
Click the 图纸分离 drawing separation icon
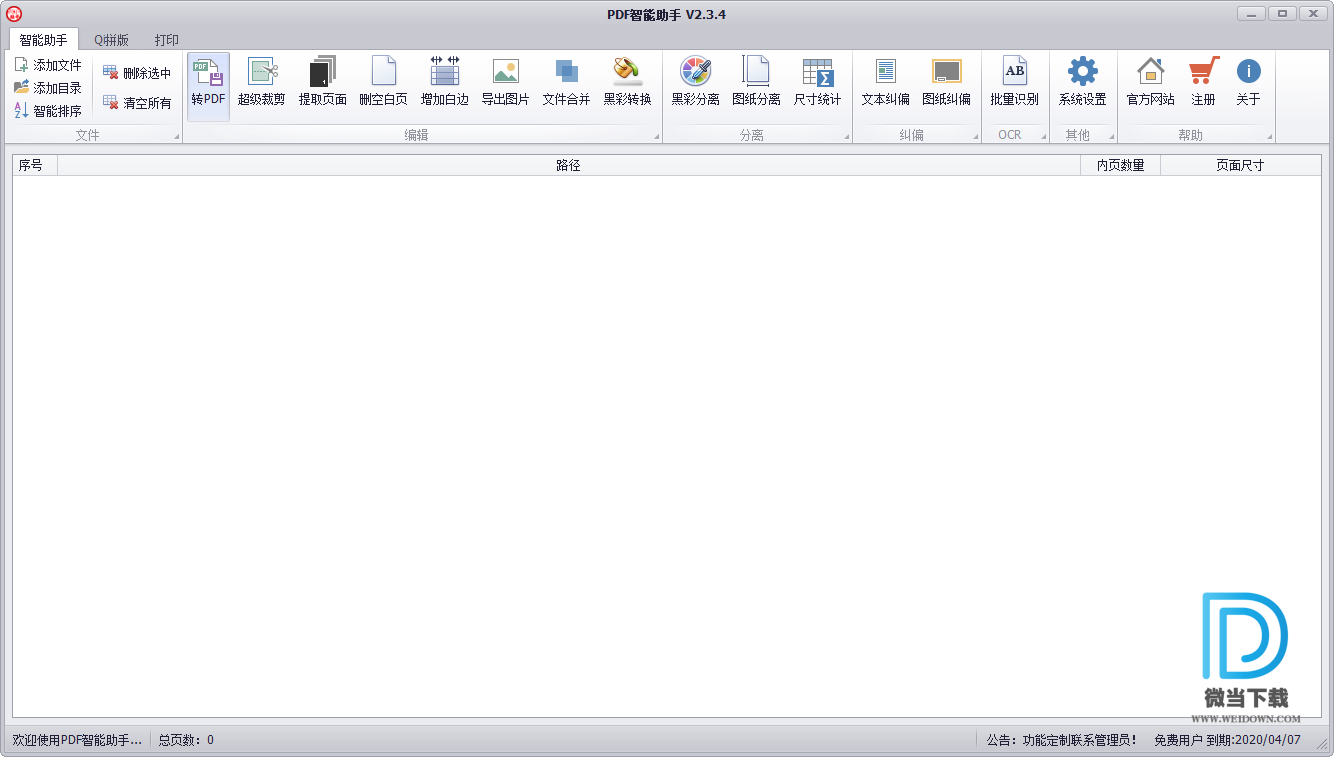(756, 72)
